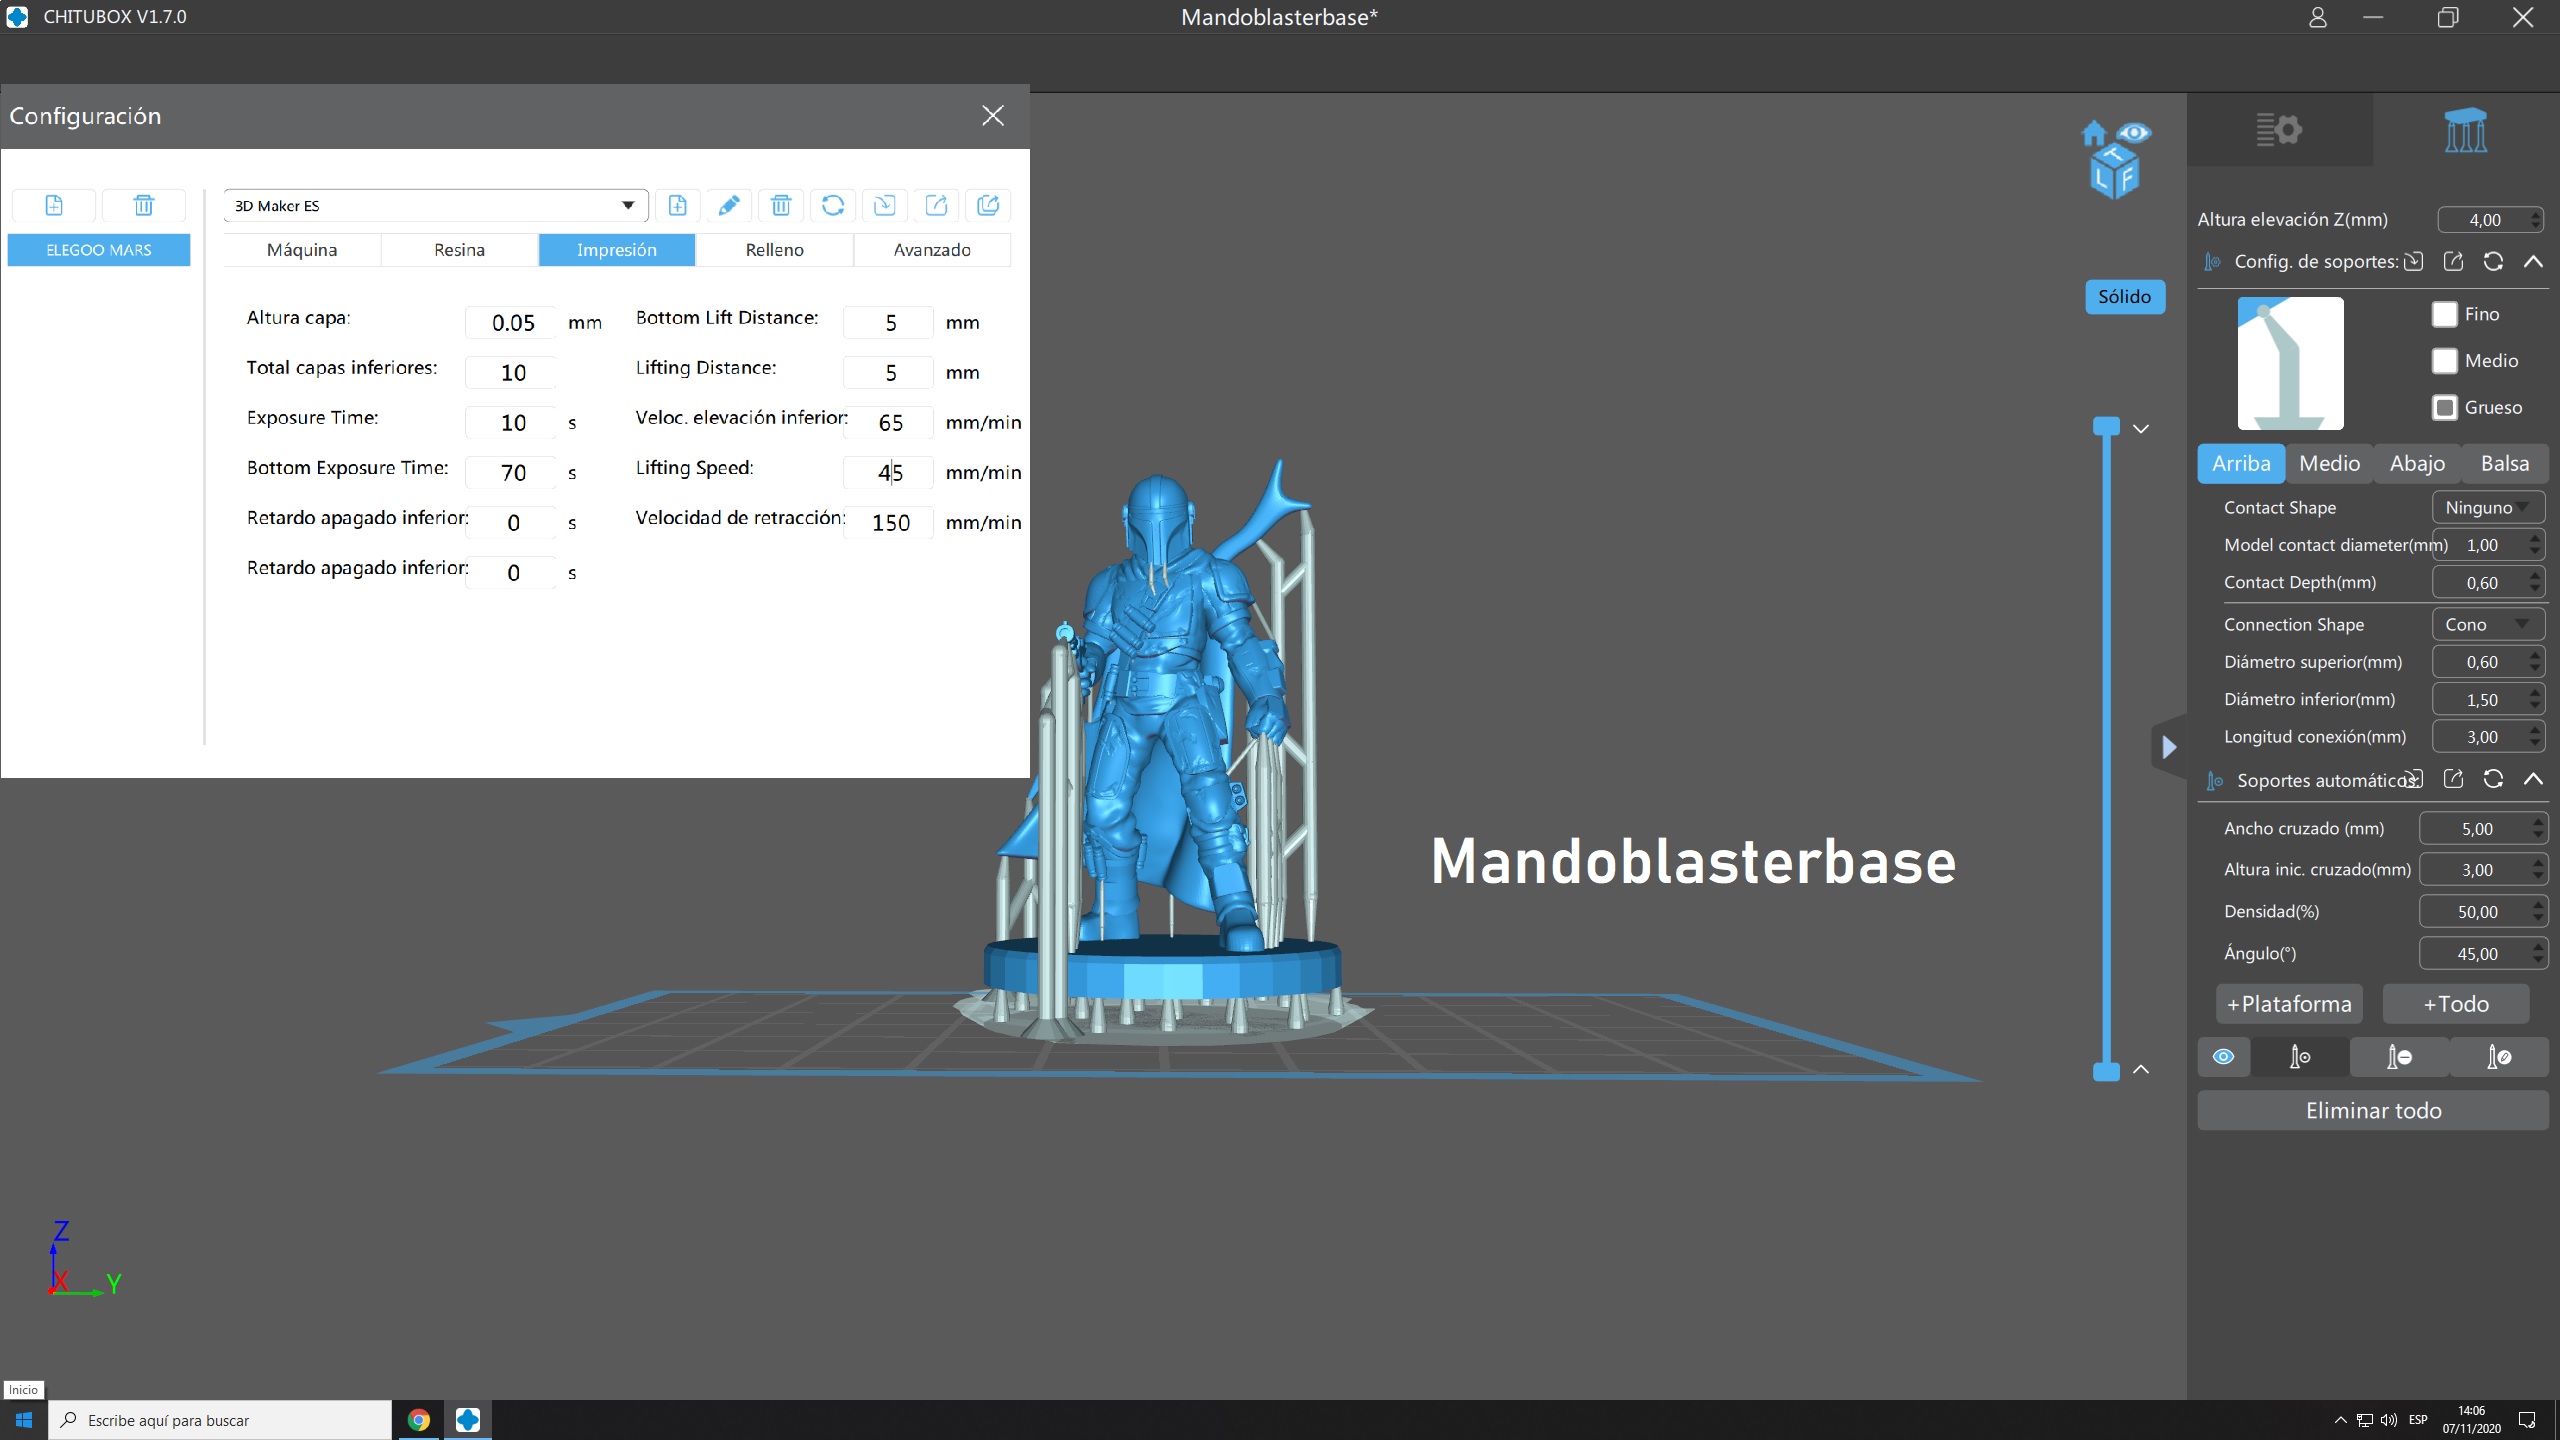
Task: Delete printer with left trash icon
Action: (144, 205)
